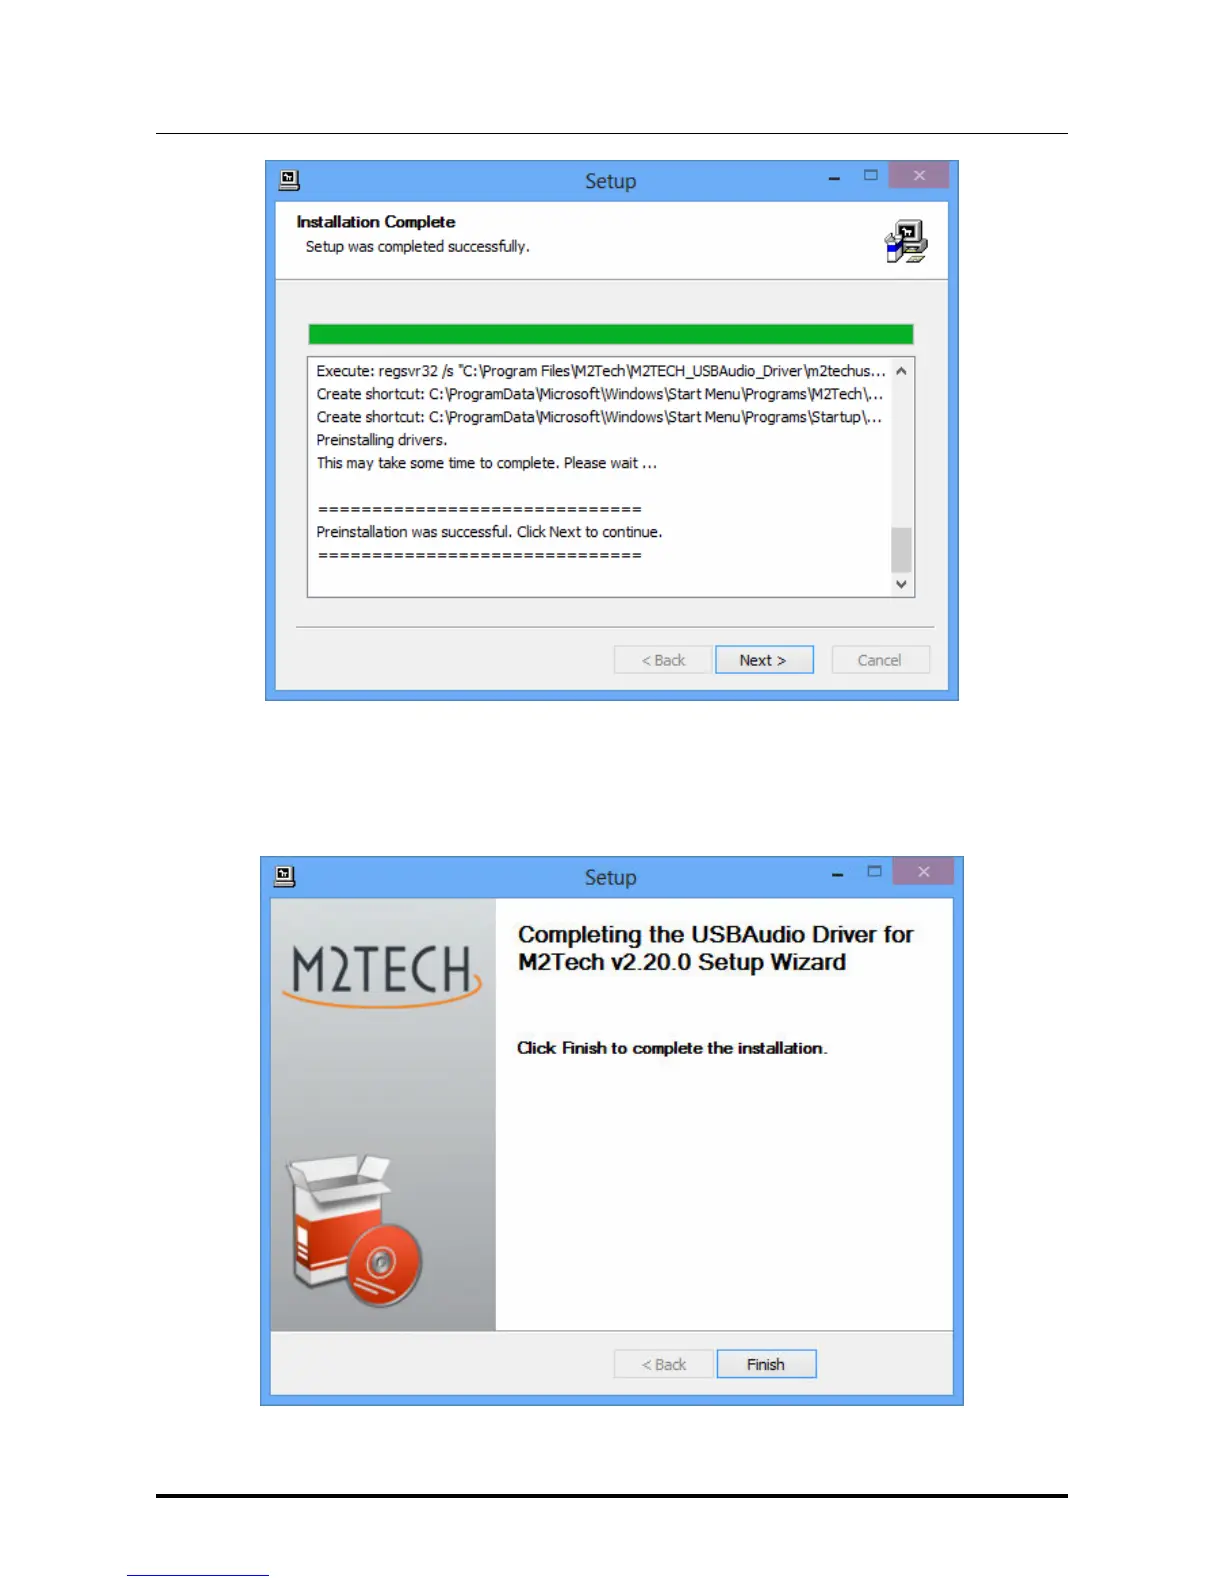Click the installer computer icon in header
The image size is (1224, 1584).
click(x=906, y=241)
